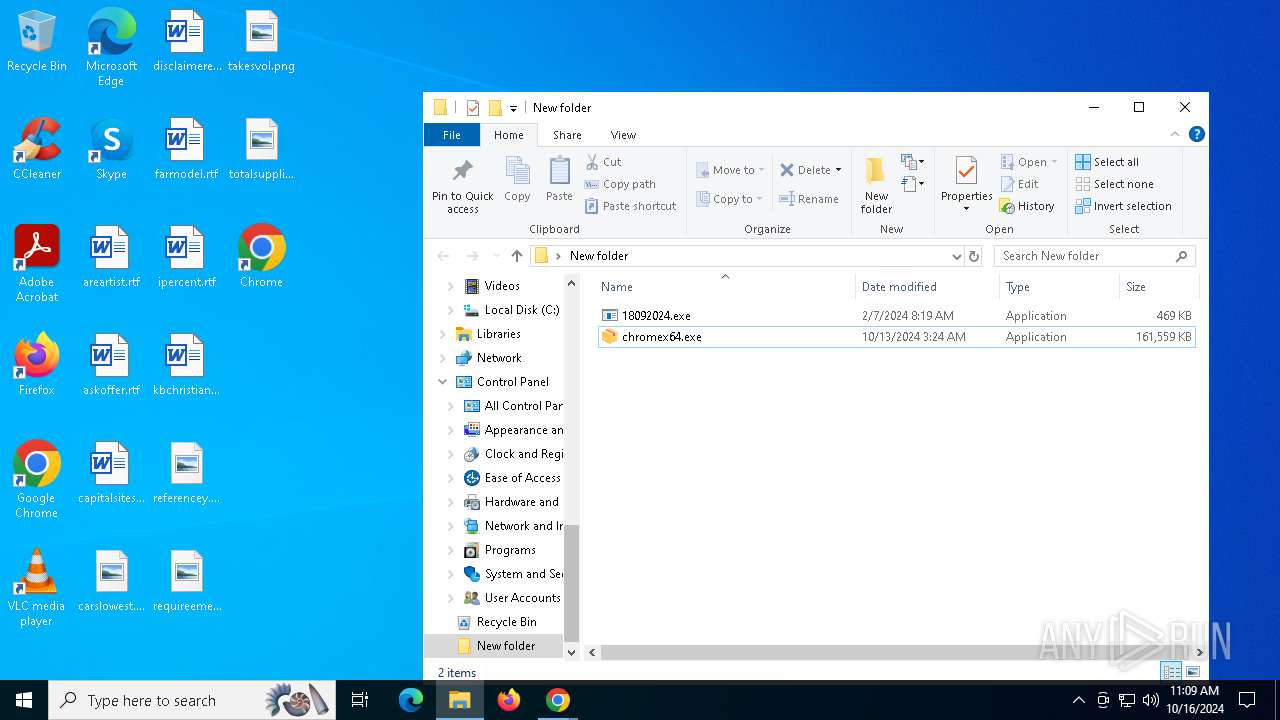Sort by Date modified column header

coord(928,287)
